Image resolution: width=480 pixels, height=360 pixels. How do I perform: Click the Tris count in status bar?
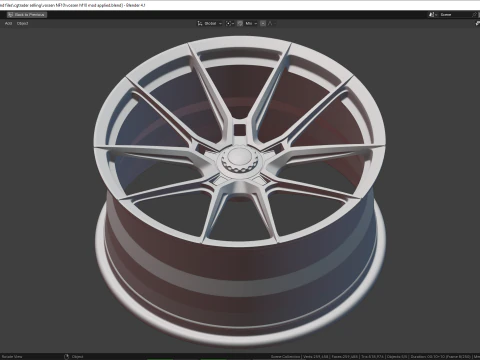(372, 357)
